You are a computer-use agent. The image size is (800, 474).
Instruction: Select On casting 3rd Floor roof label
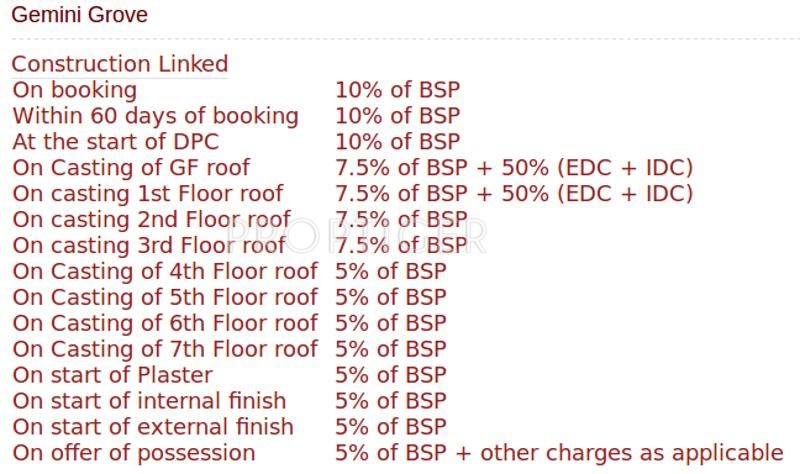point(149,246)
